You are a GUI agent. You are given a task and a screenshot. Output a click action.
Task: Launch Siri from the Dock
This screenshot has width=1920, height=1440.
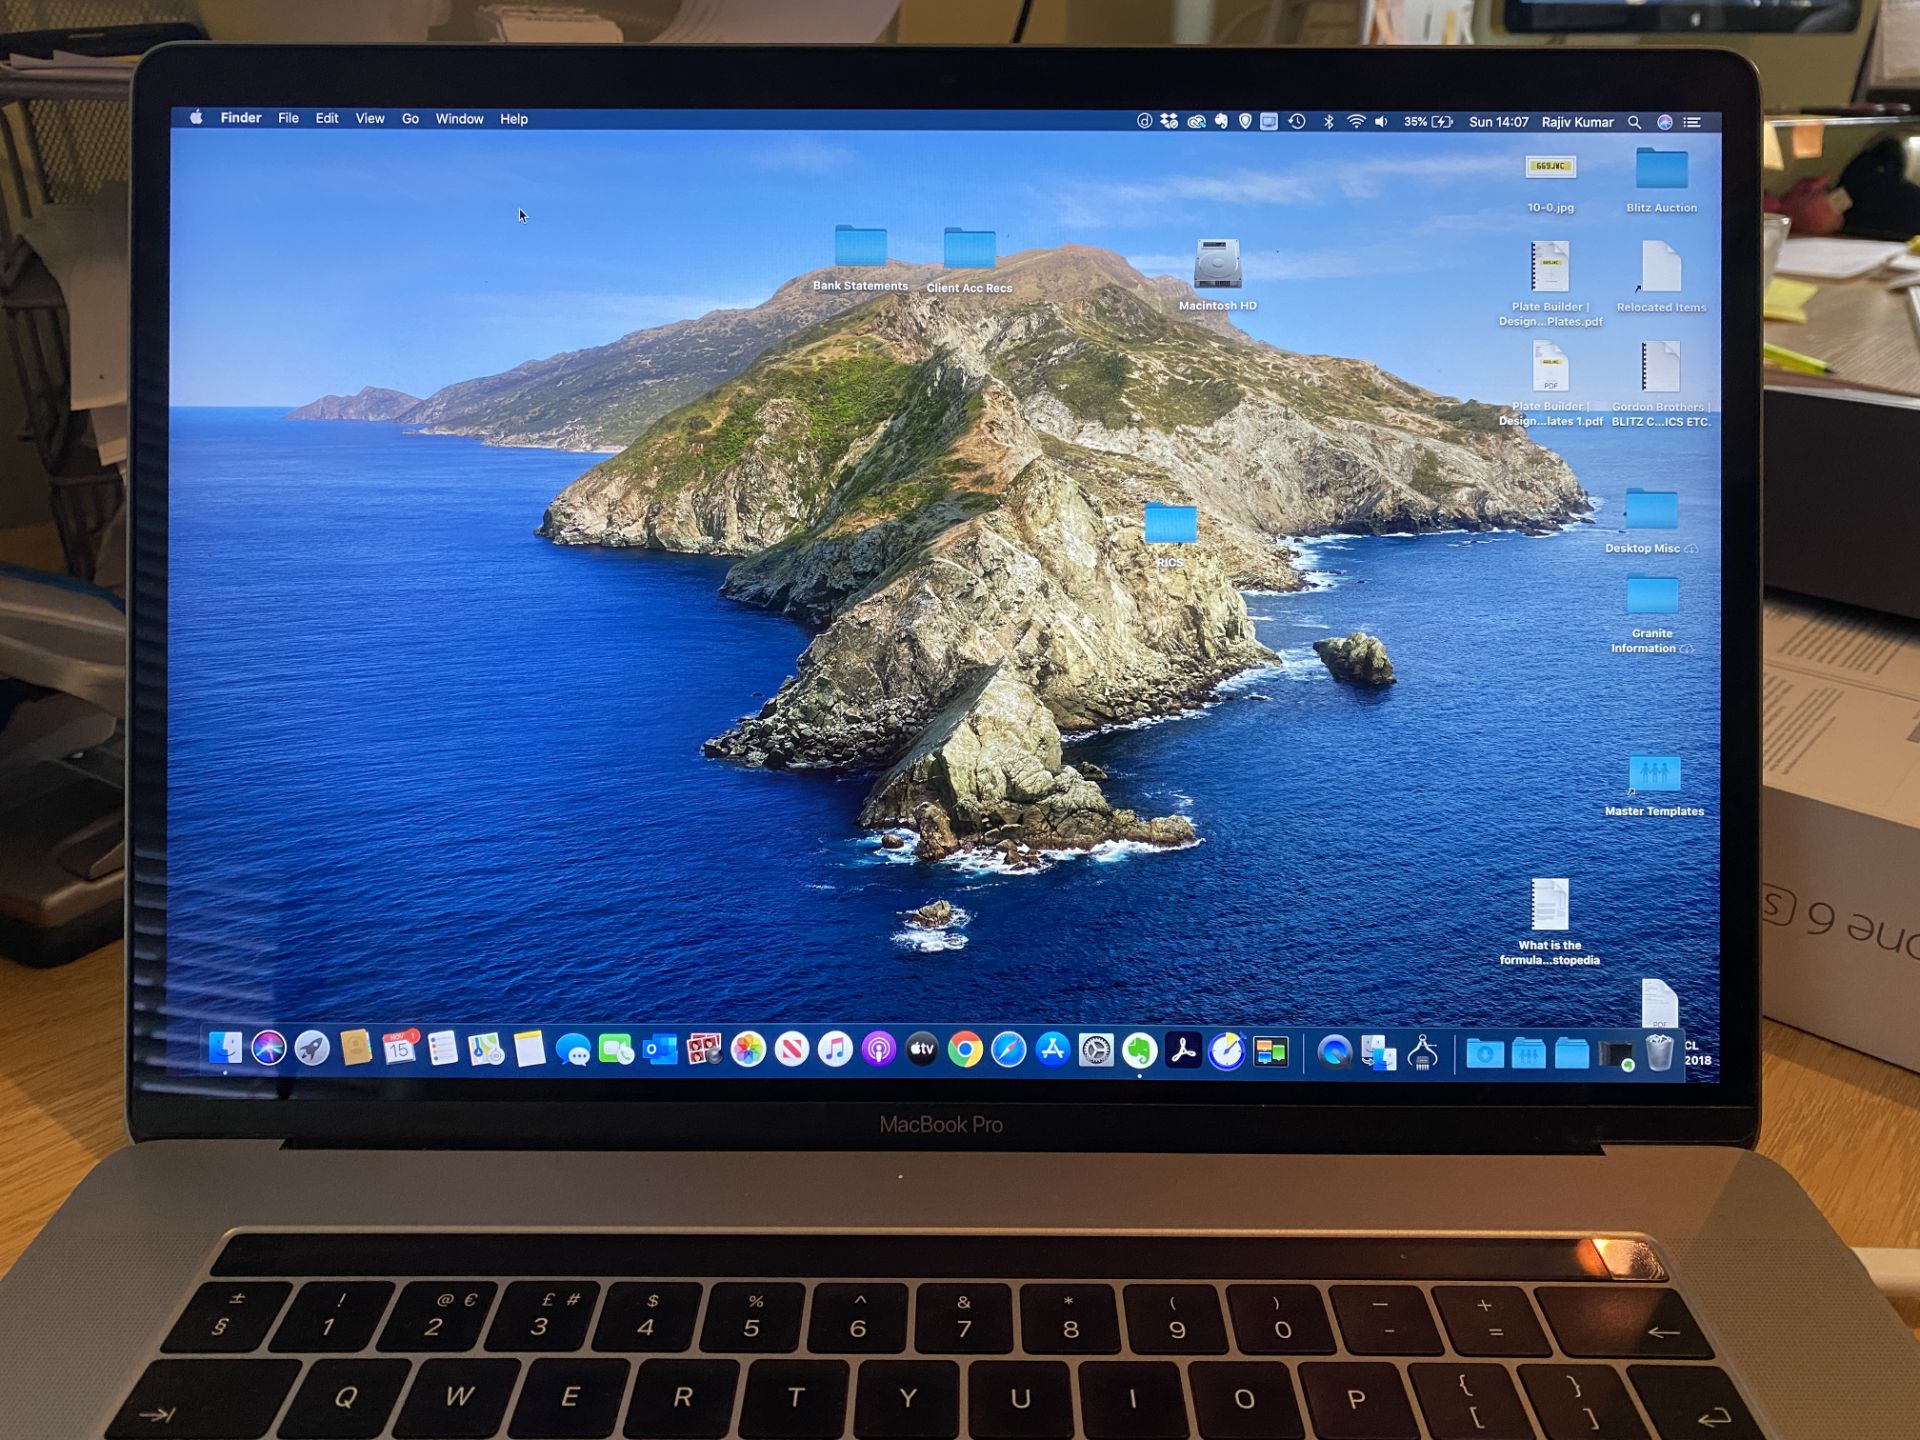click(x=268, y=1048)
